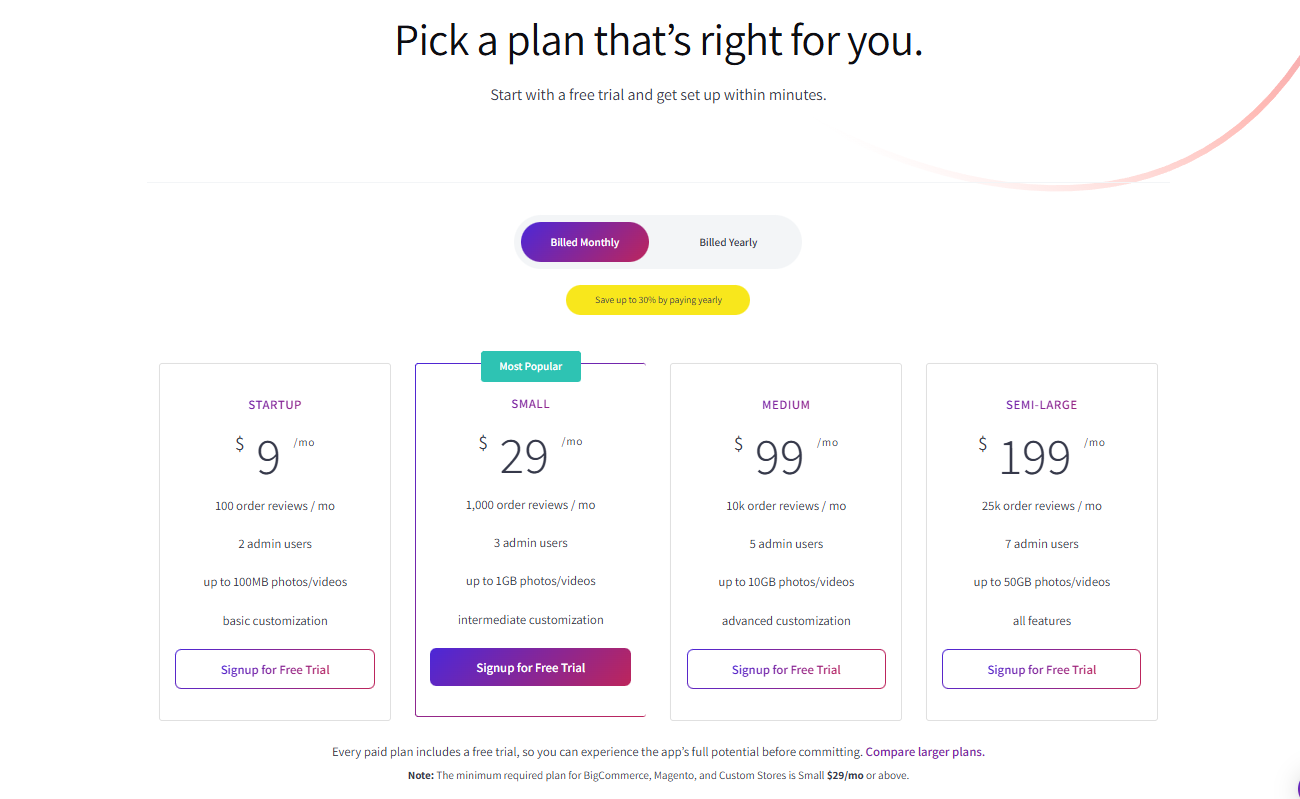Switch billing to Billed Yearly
The height and width of the screenshot is (799, 1300).
pos(728,242)
